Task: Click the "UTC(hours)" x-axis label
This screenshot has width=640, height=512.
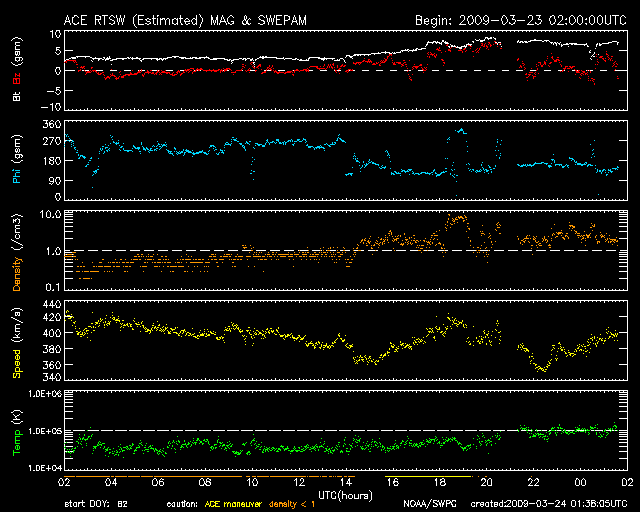Action: (345, 496)
